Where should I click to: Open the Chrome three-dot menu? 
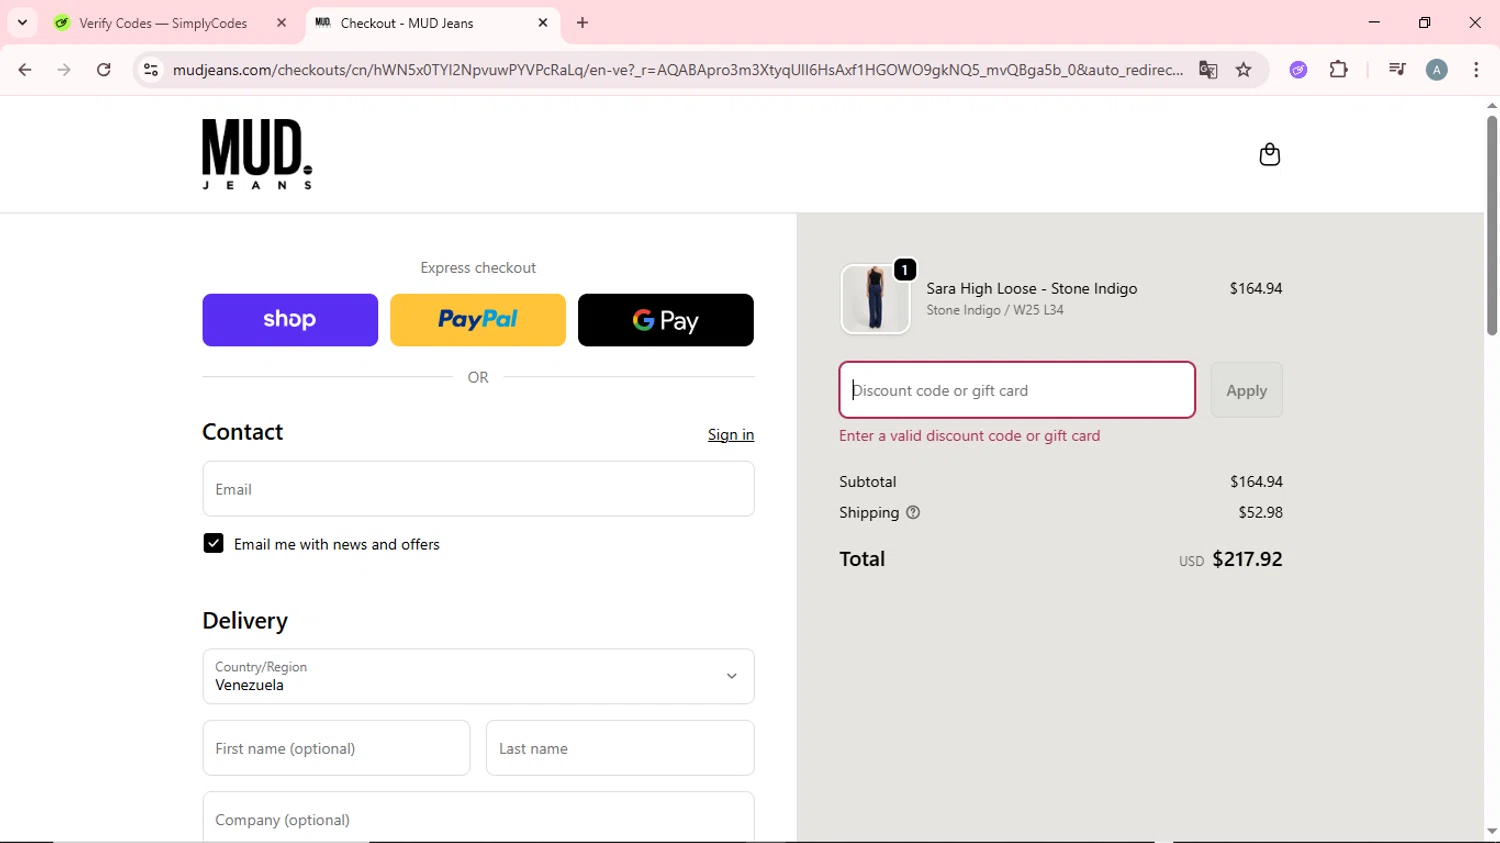[1476, 70]
